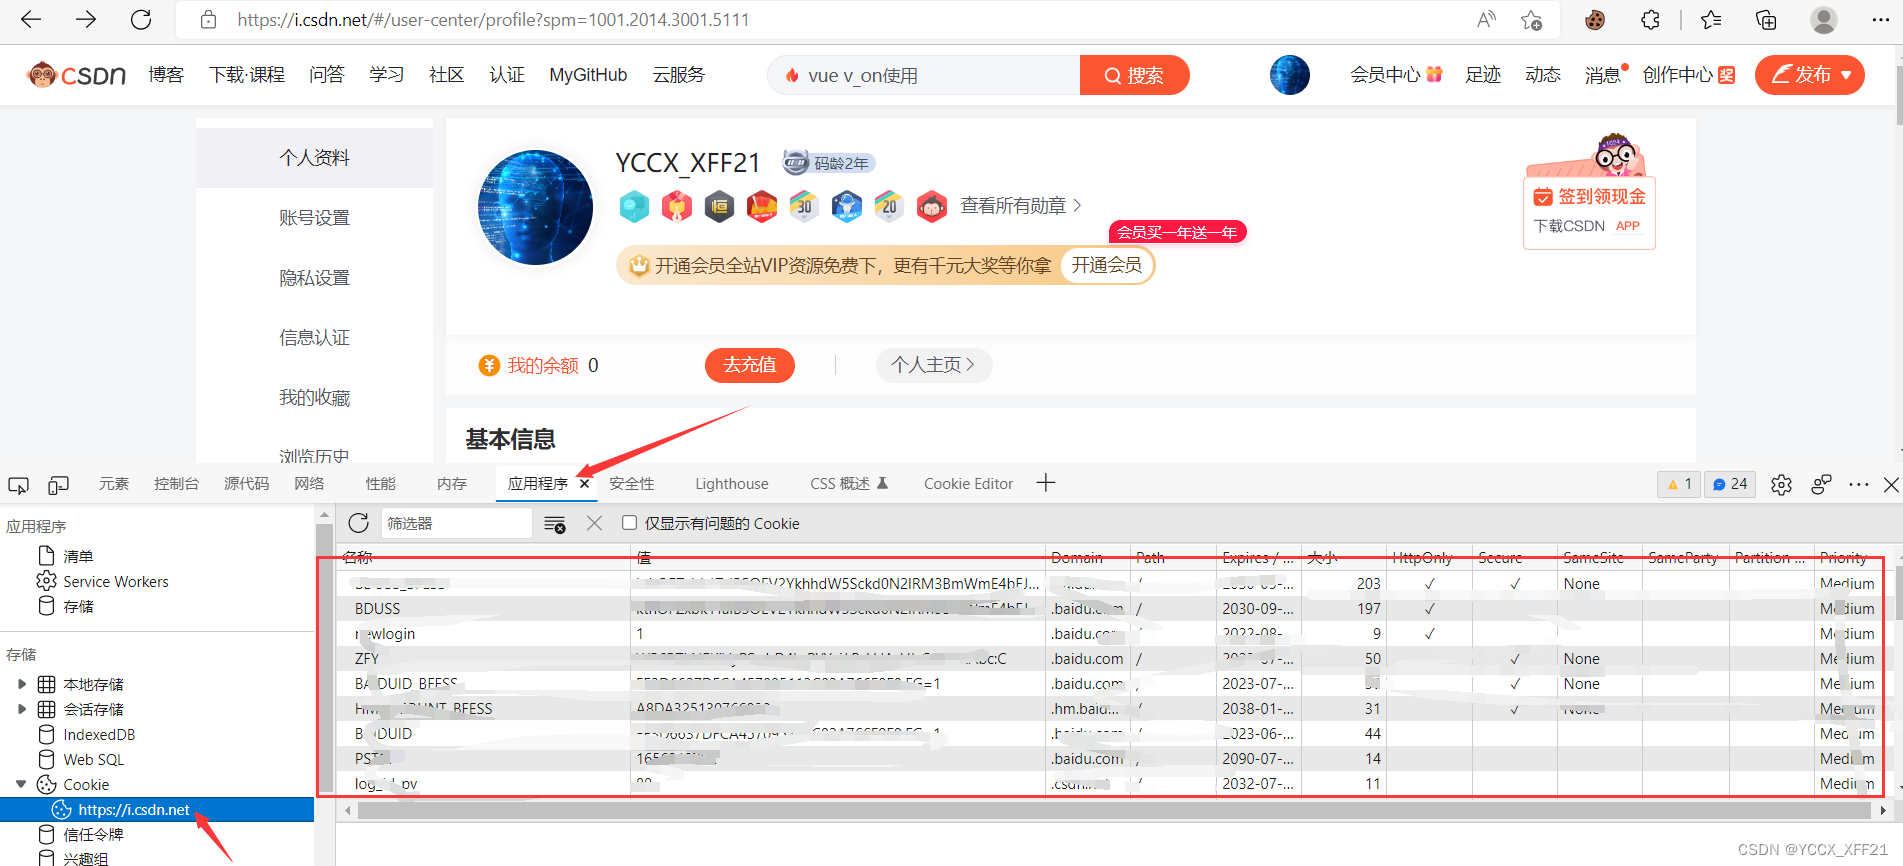The image size is (1903, 866).
Task: Open the collections icon
Action: (x=1766, y=19)
